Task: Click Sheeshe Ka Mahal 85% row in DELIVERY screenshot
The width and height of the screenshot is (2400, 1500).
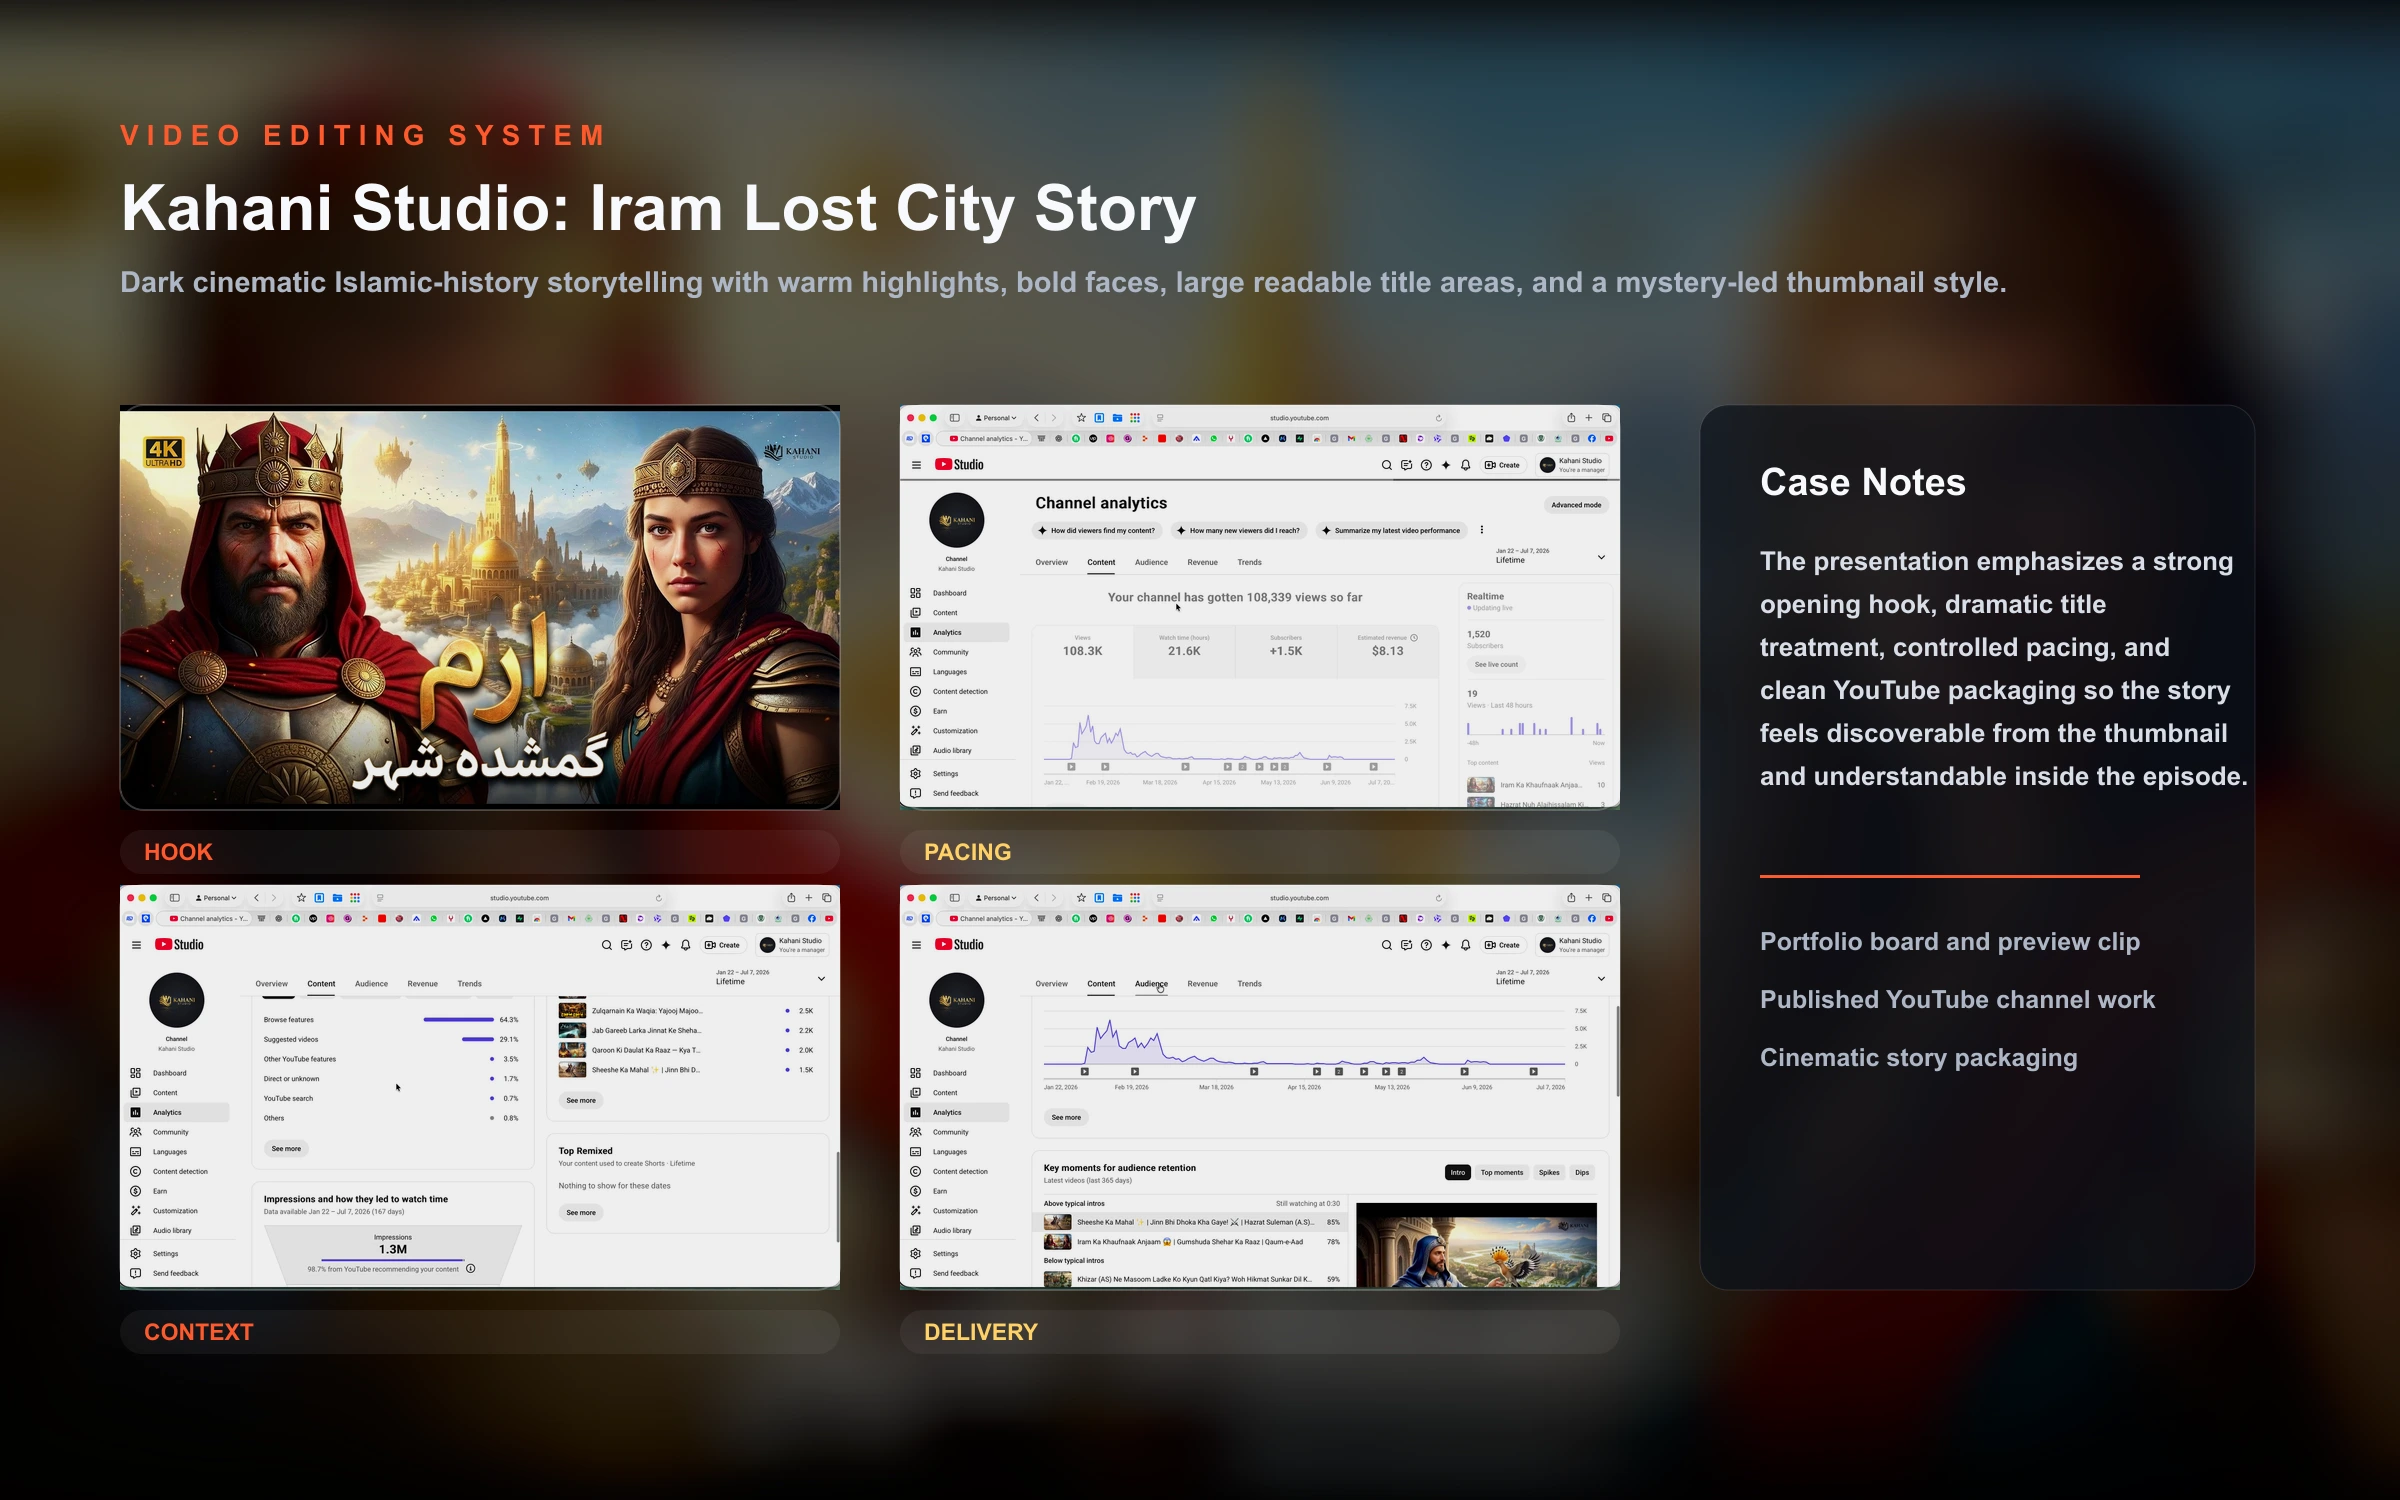Action: (x=1190, y=1222)
